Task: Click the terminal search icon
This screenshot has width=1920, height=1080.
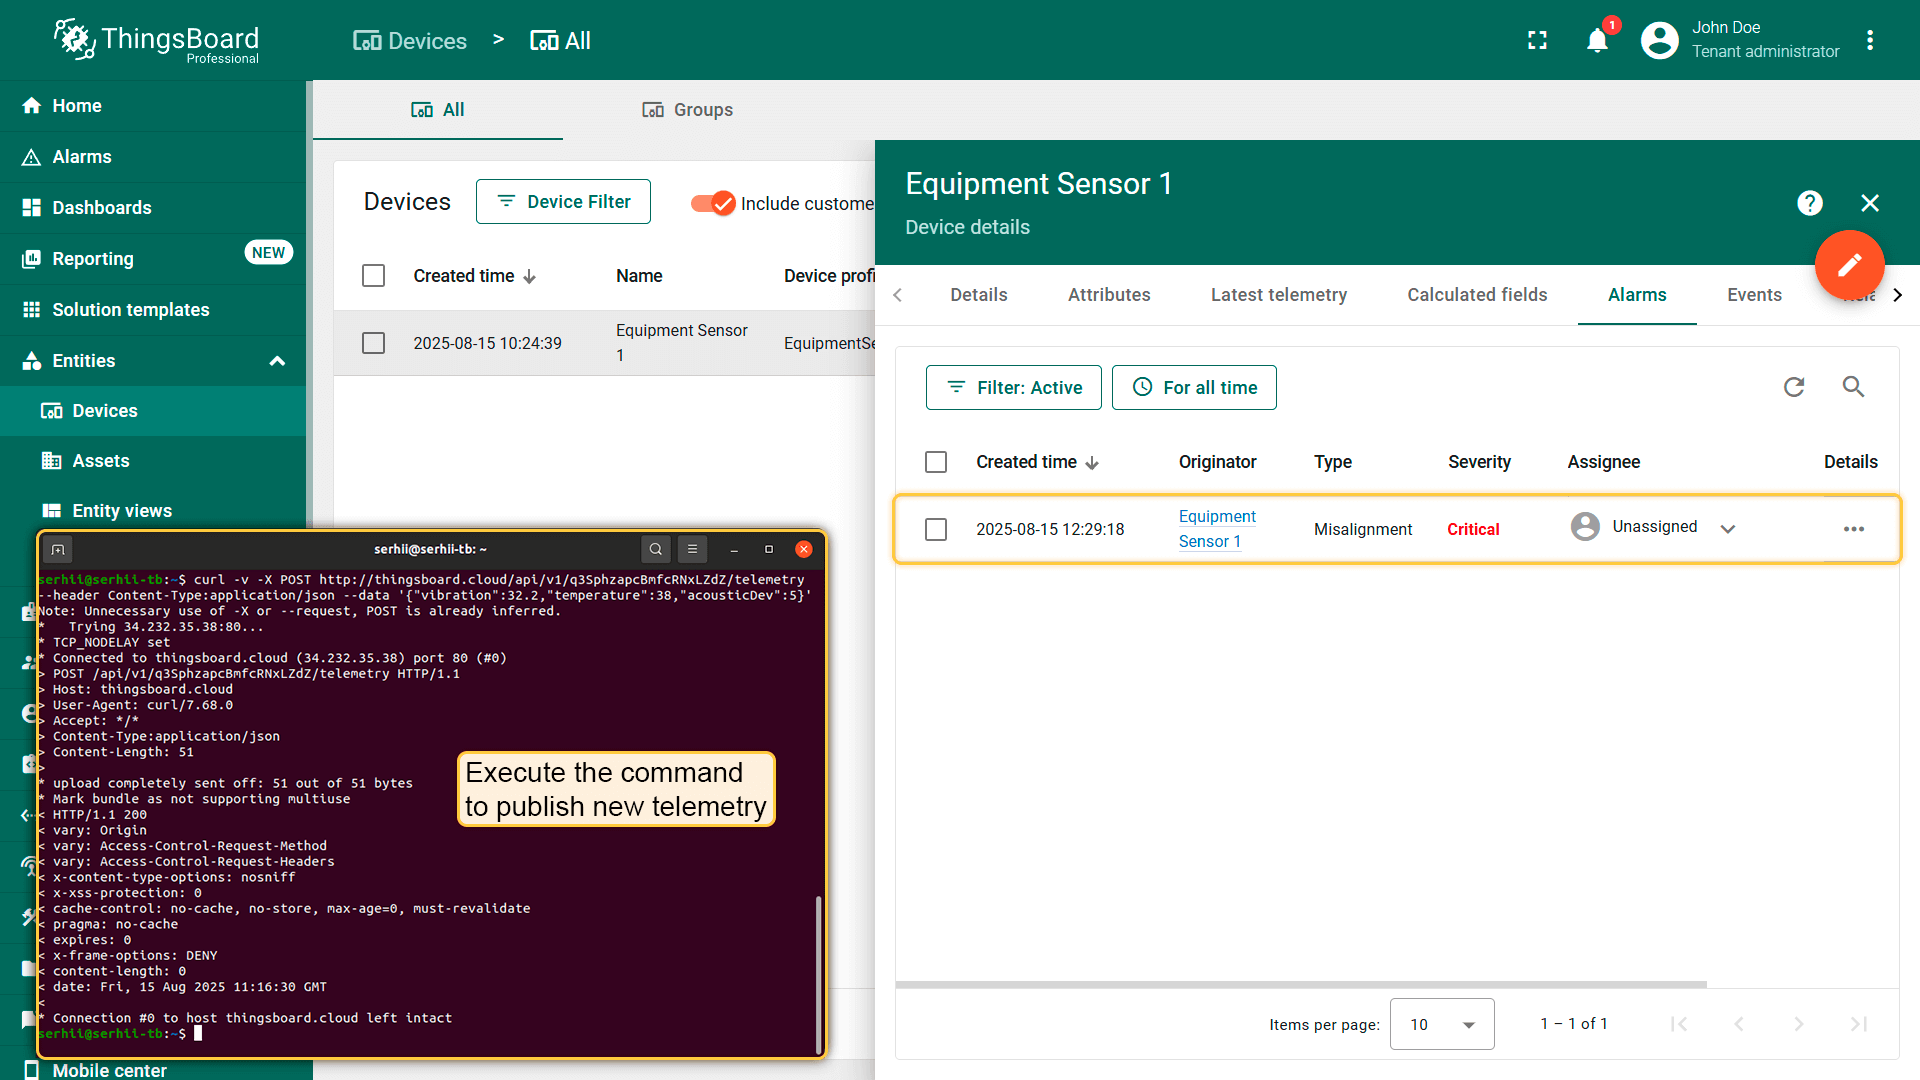Action: click(655, 549)
